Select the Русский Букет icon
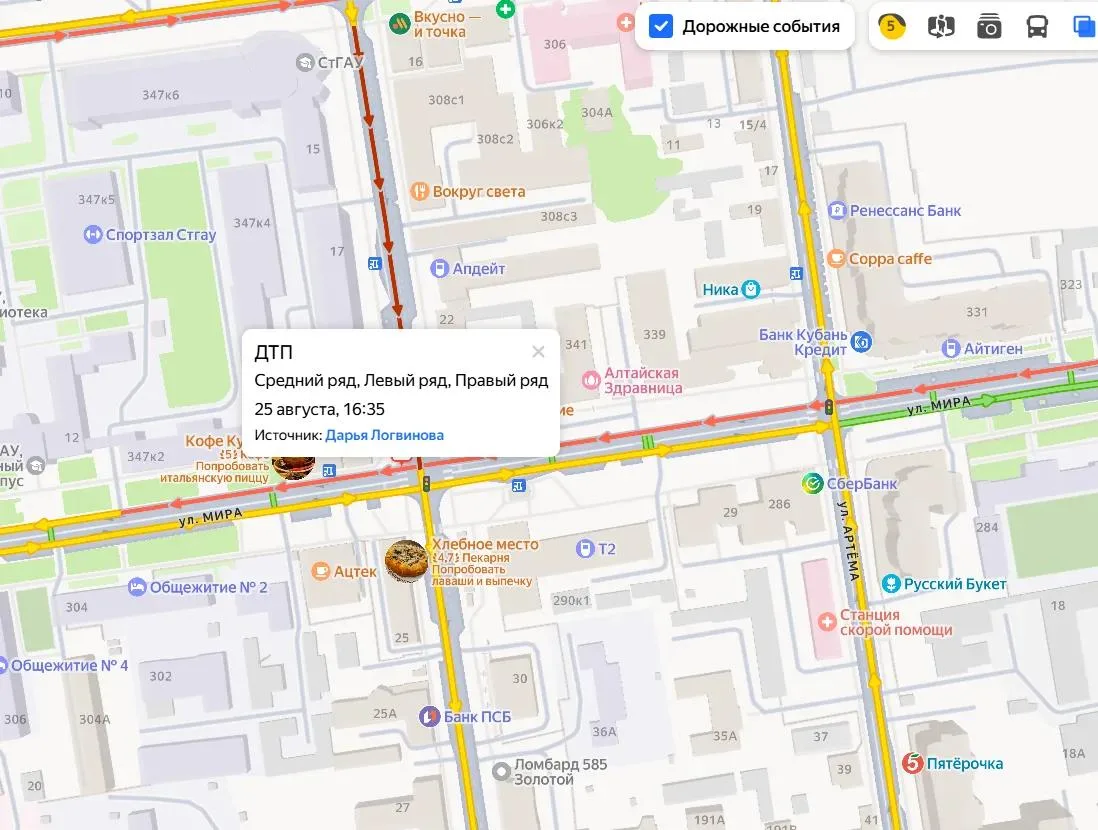 click(891, 583)
